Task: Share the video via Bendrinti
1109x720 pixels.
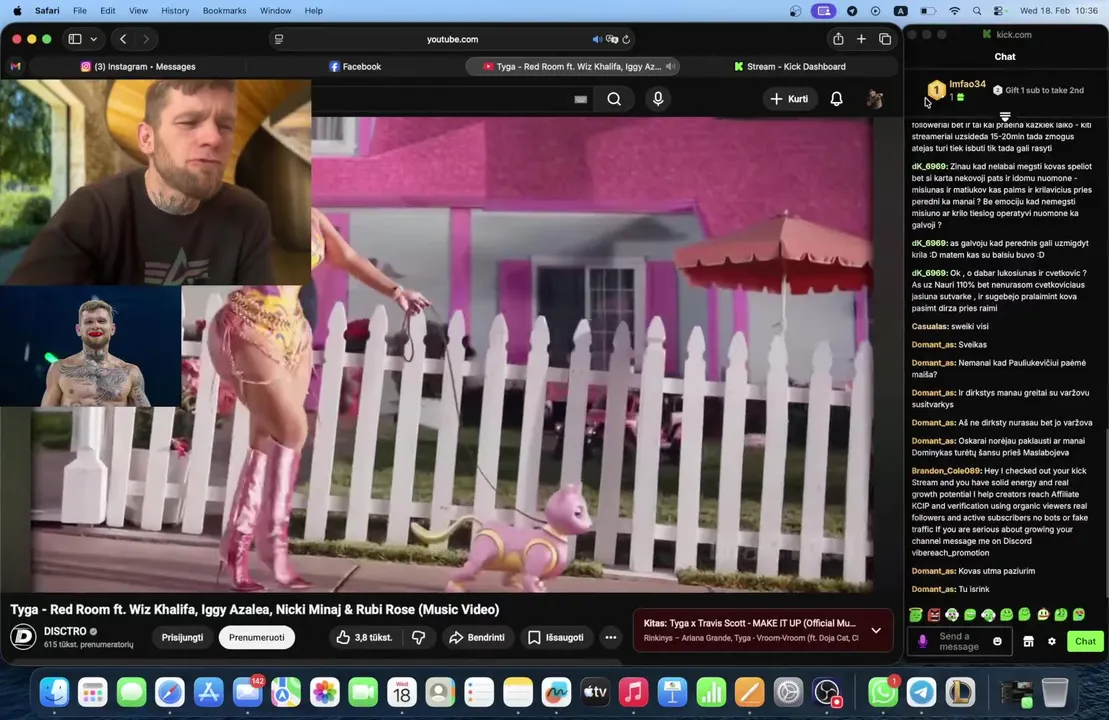Action: click(x=477, y=637)
